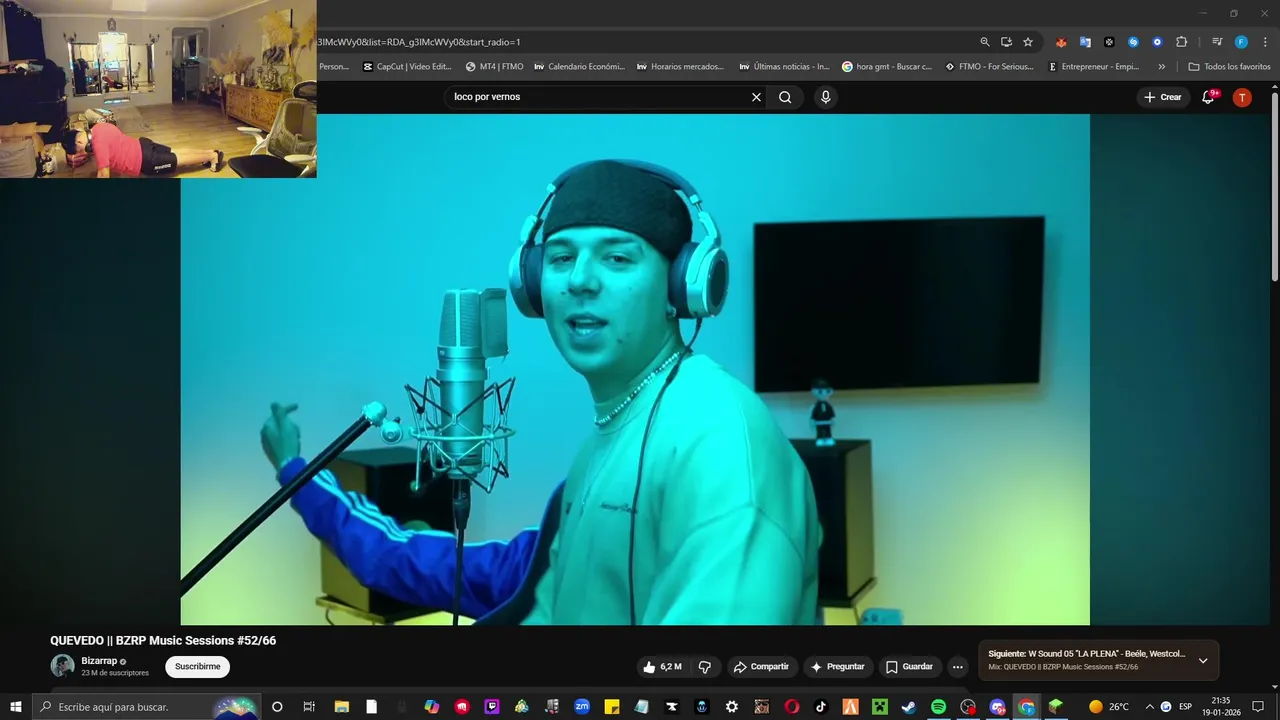Image resolution: width=1280 pixels, height=720 pixels.
Task: Open the Windows notification center icon
Action: coord(1258,707)
